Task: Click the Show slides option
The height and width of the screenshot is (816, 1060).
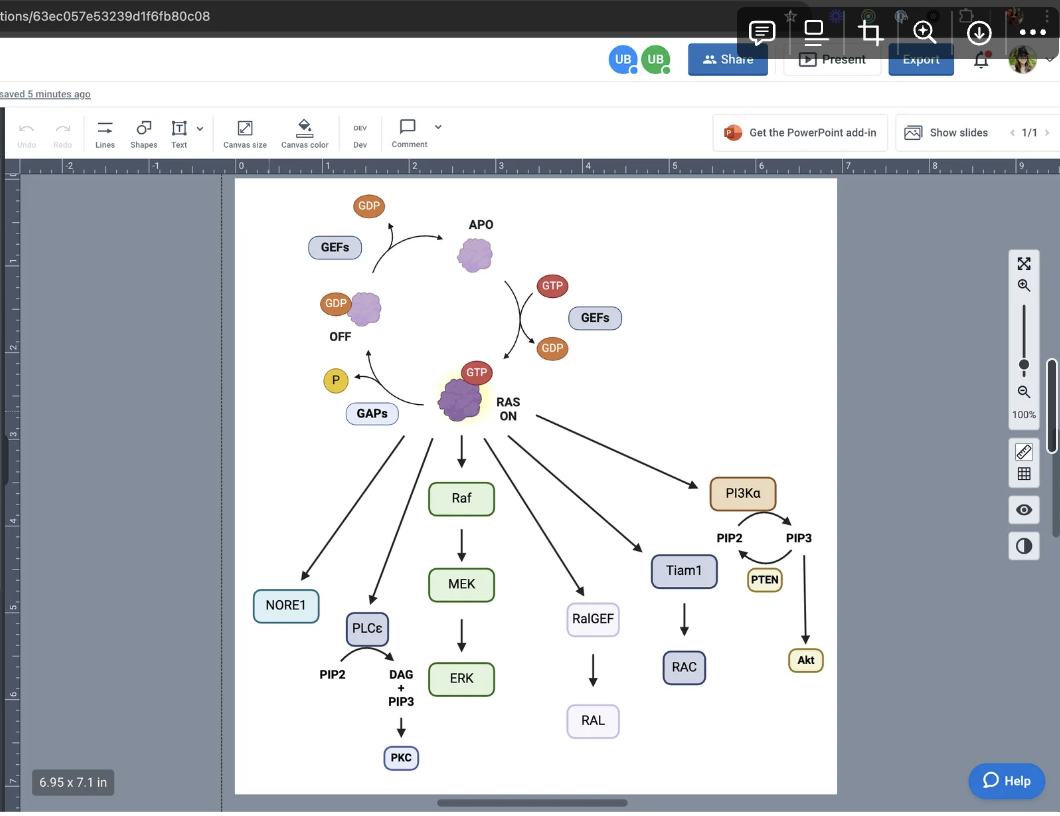Action: click(946, 133)
